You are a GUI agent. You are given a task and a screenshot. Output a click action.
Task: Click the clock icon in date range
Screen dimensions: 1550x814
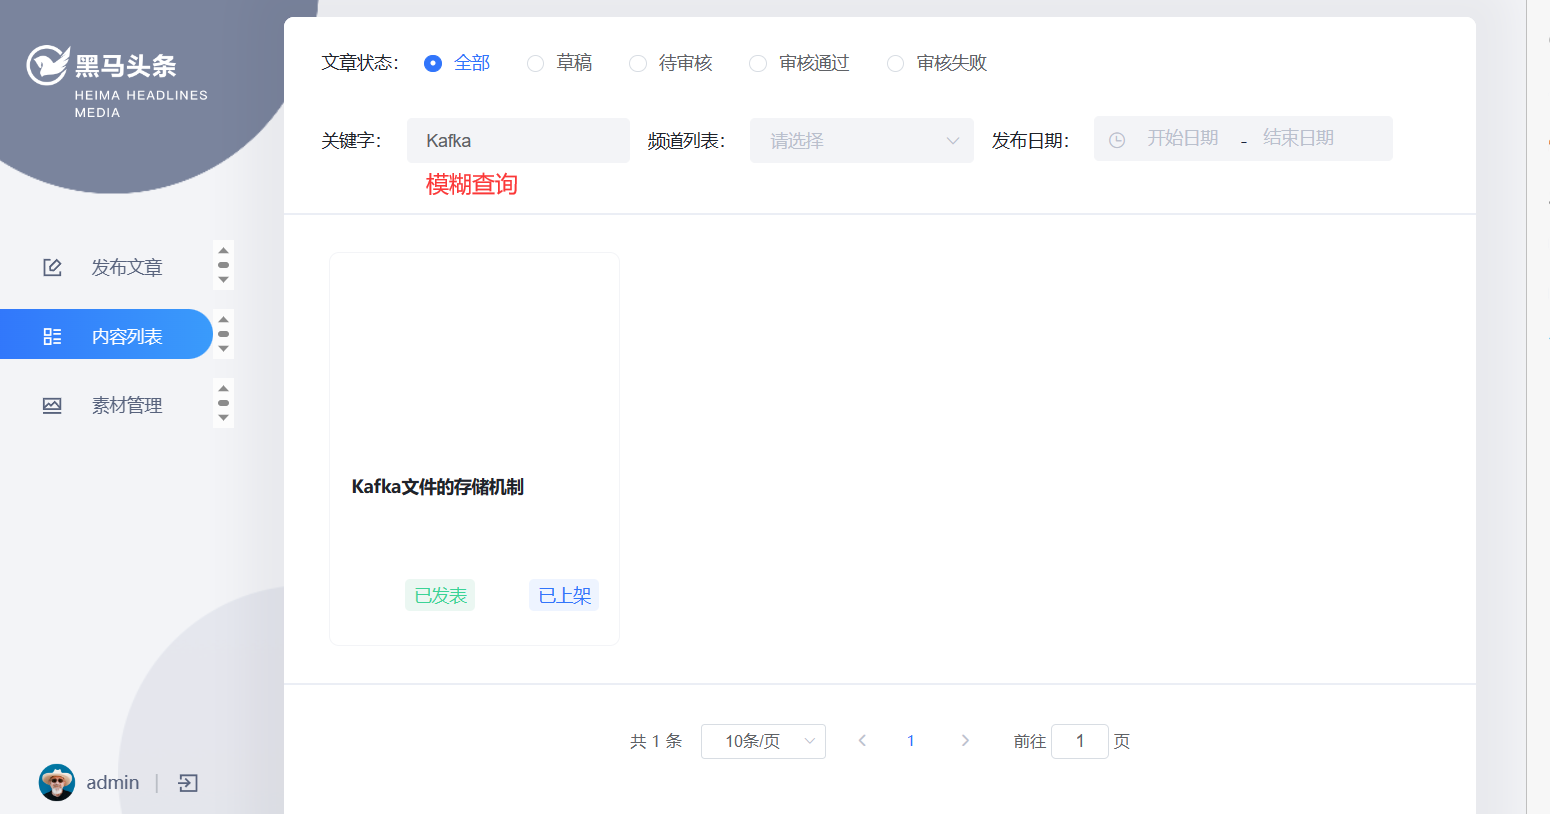pos(1117,140)
